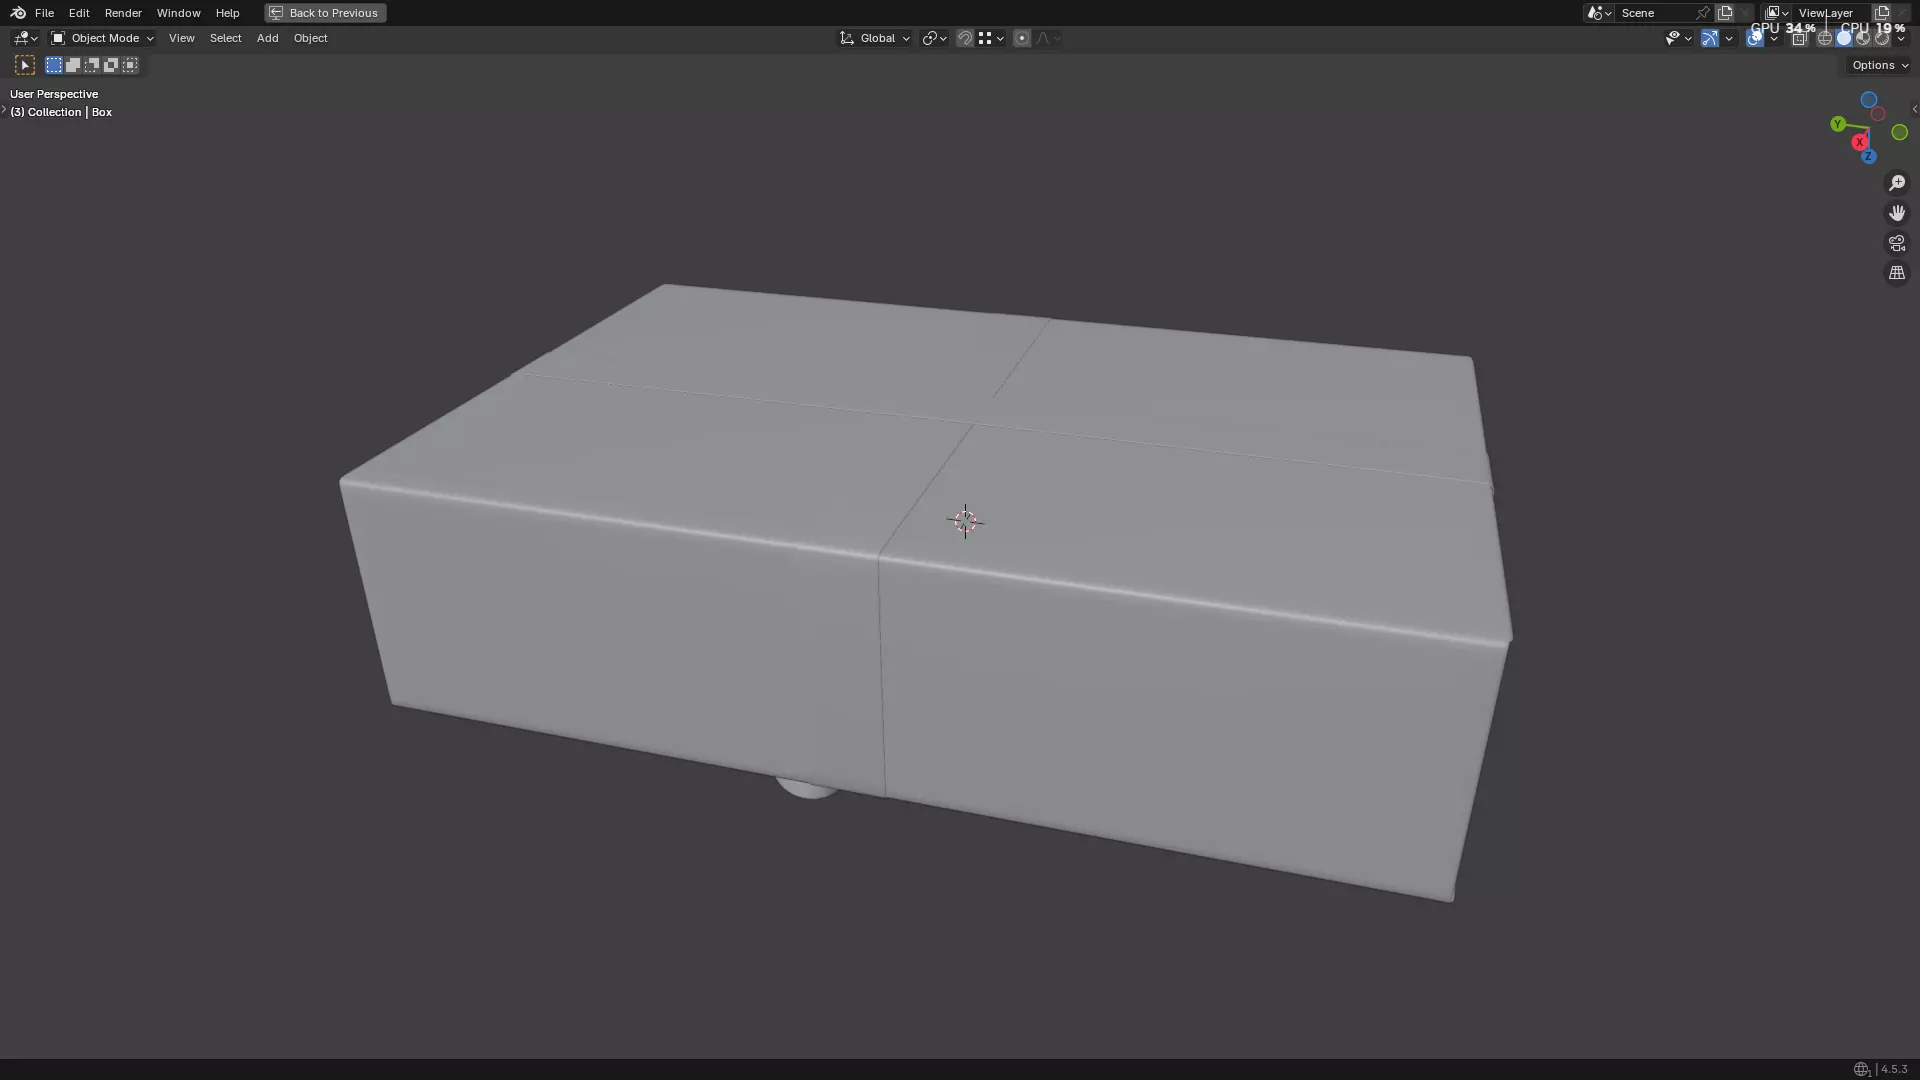Choose Extend Existing Selection mode

[x=73, y=65]
